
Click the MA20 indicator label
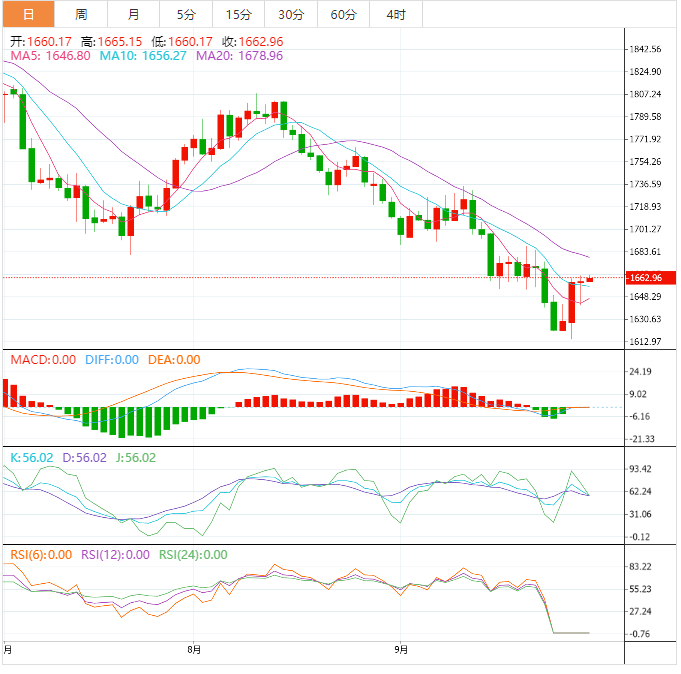(239, 56)
